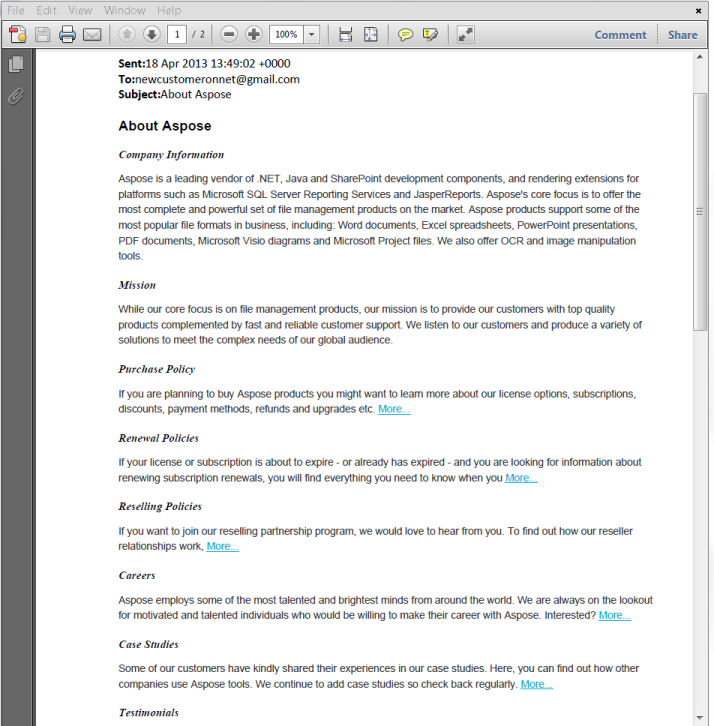Go to previous page arrow
This screenshot has height=726, width=714.
pos(127,34)
